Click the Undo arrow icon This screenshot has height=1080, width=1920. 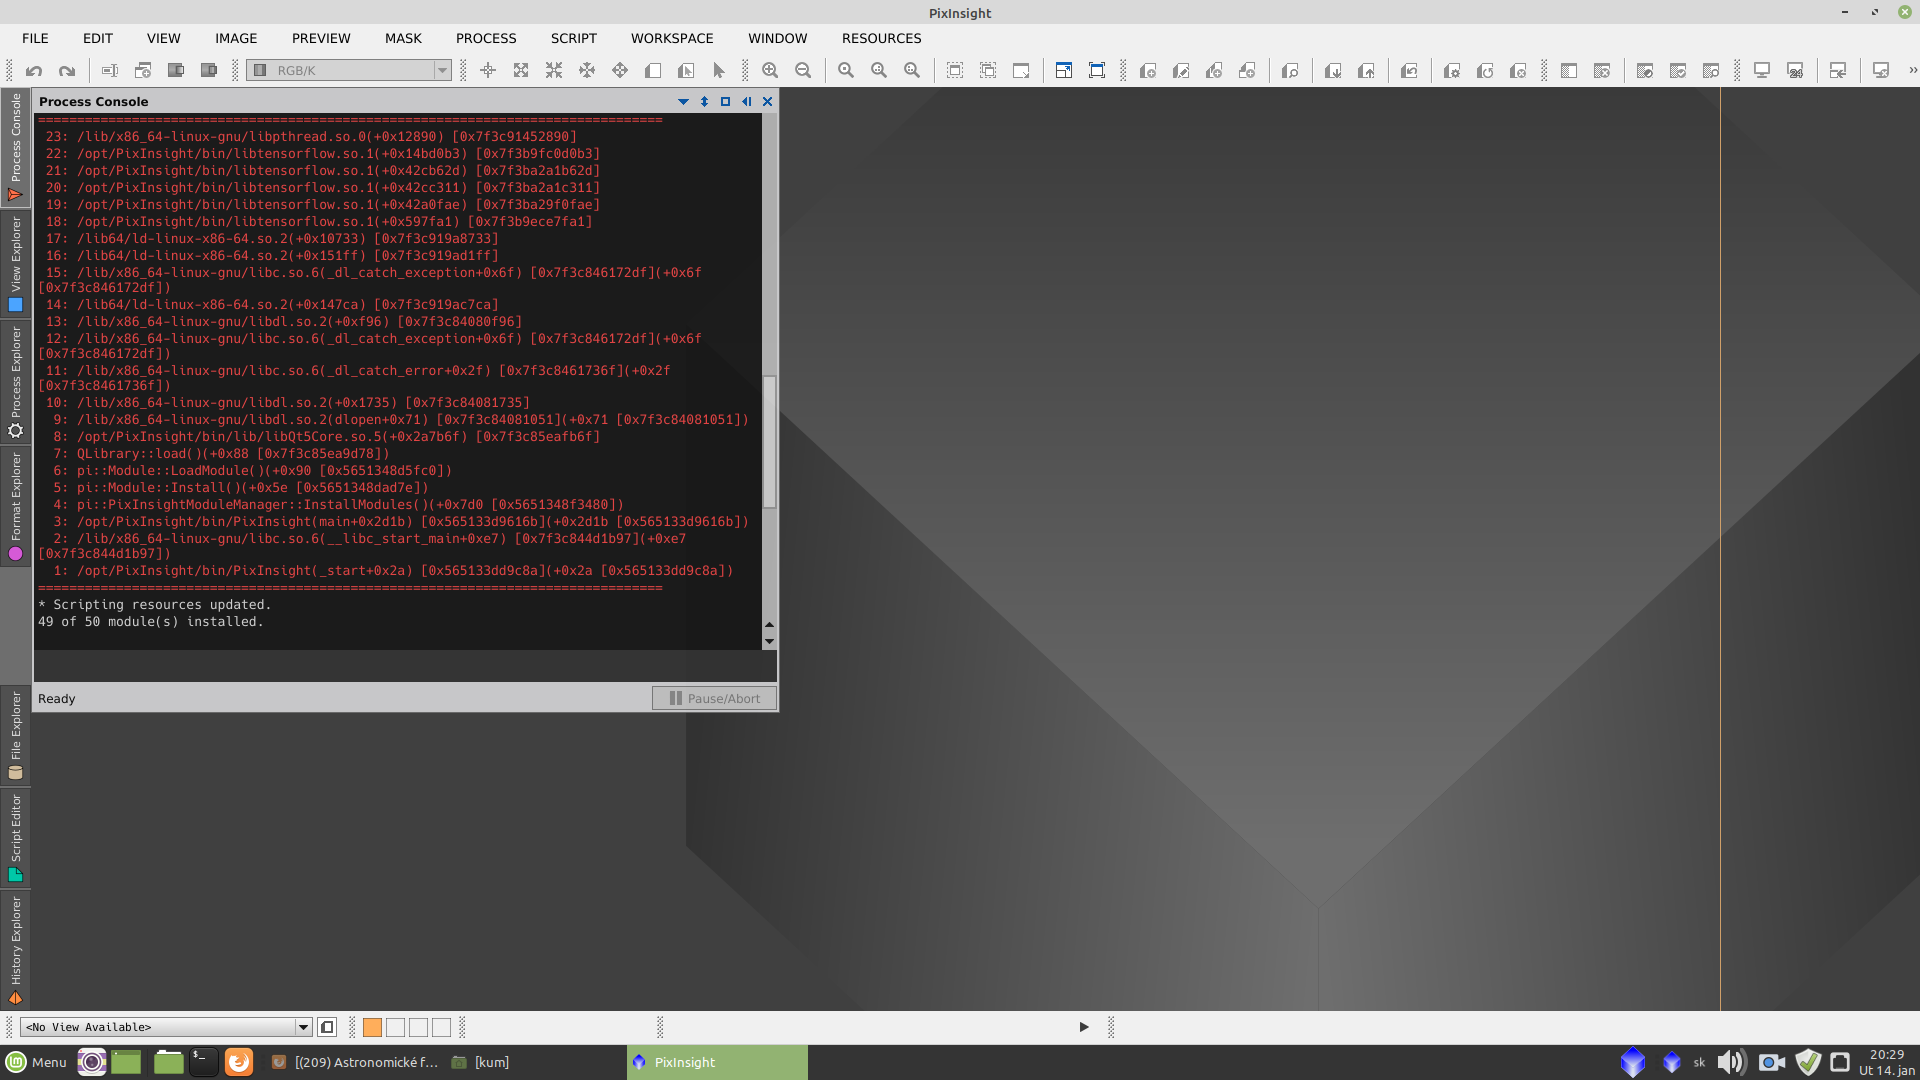(x=34, y=71)
